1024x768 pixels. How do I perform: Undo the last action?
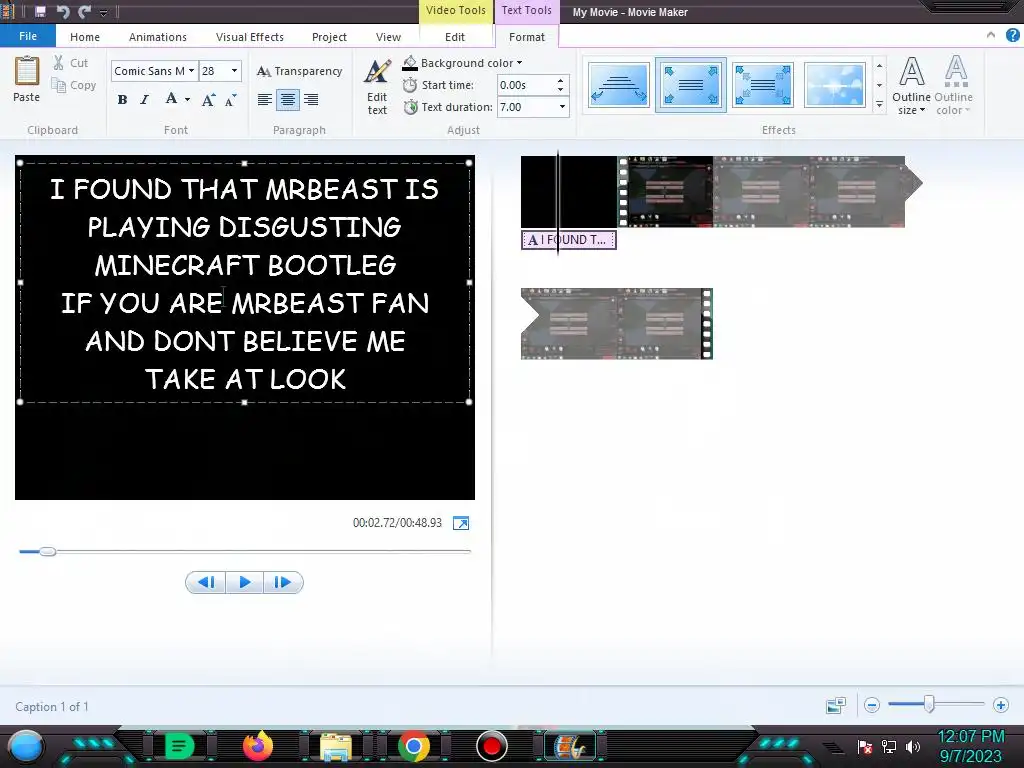63,12
